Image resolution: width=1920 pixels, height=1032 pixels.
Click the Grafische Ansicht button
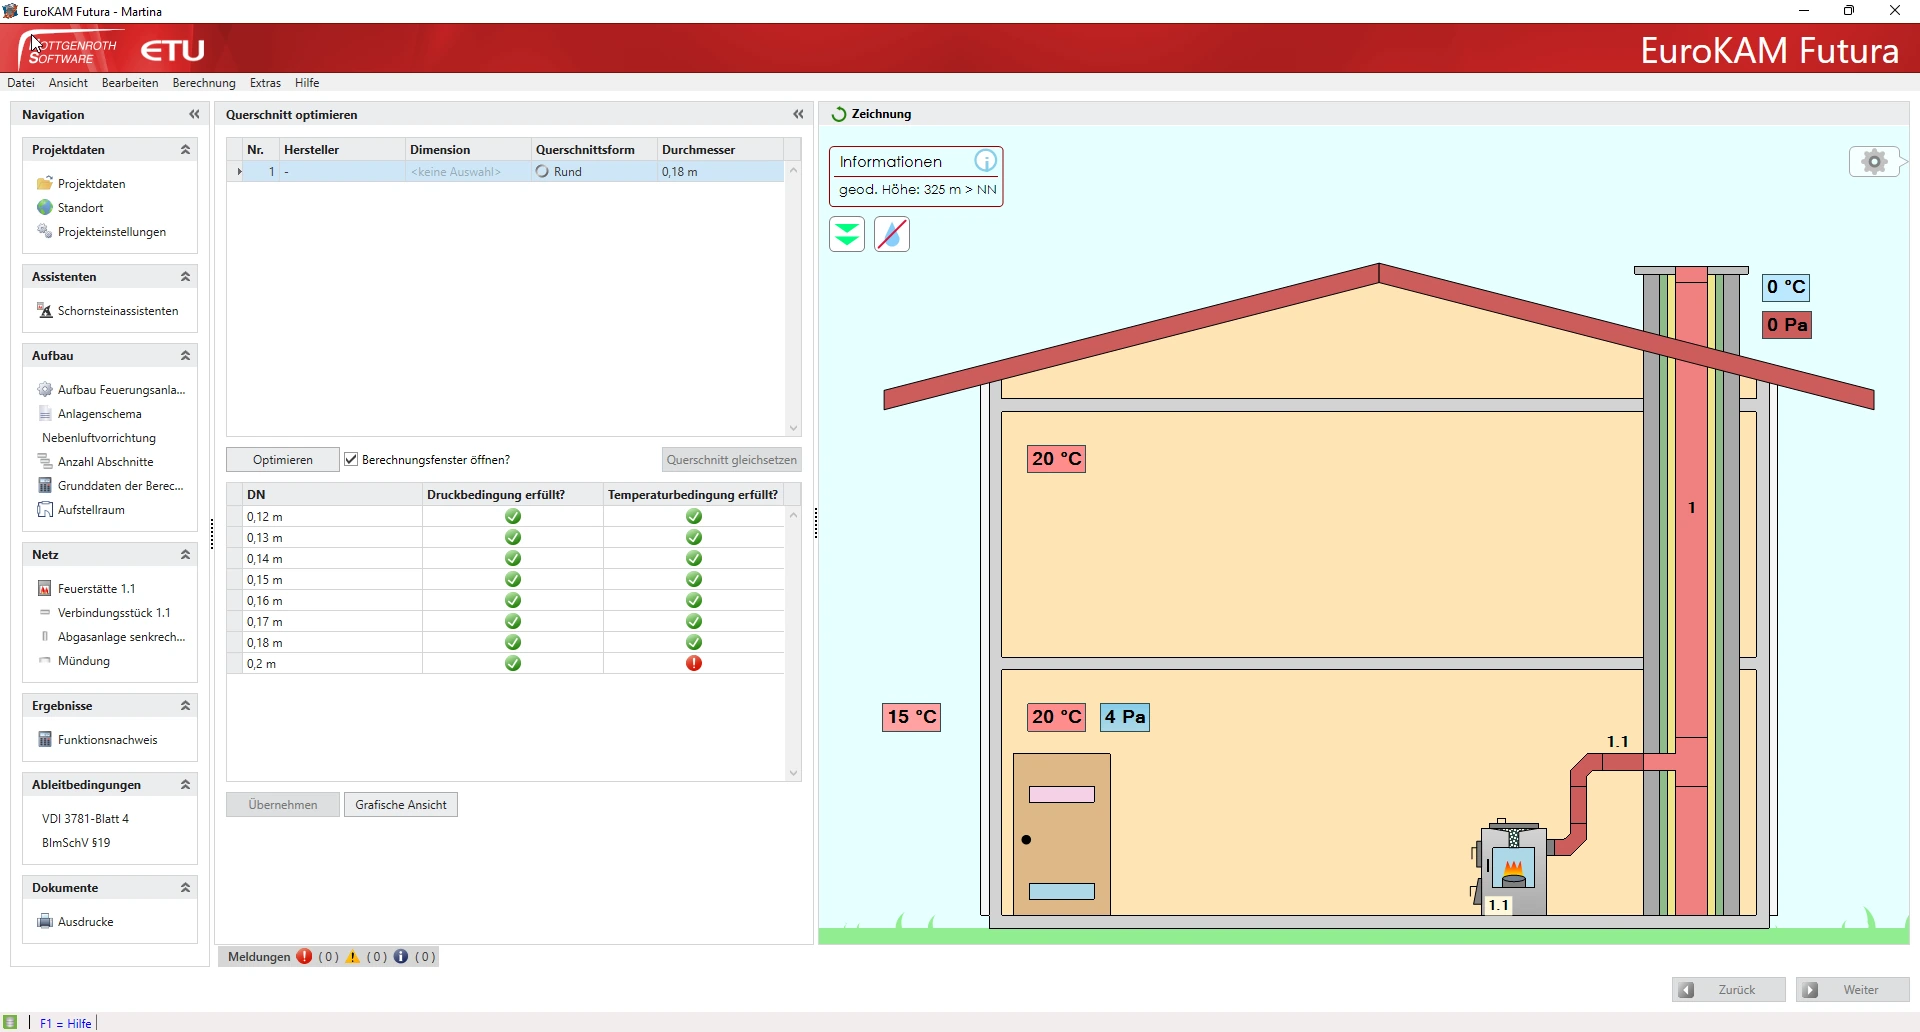[400, 805]
